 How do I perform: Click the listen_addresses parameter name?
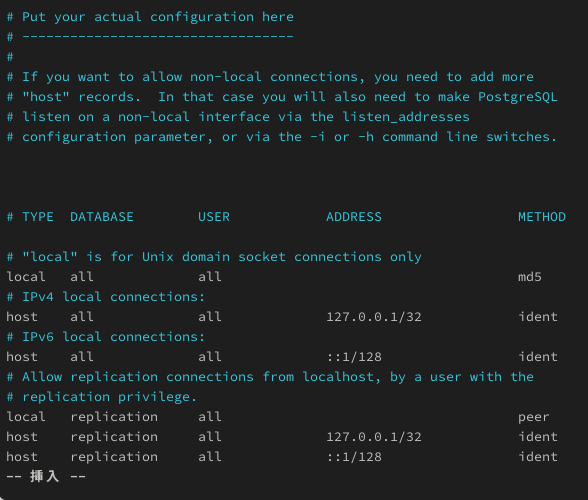[406, 117]
